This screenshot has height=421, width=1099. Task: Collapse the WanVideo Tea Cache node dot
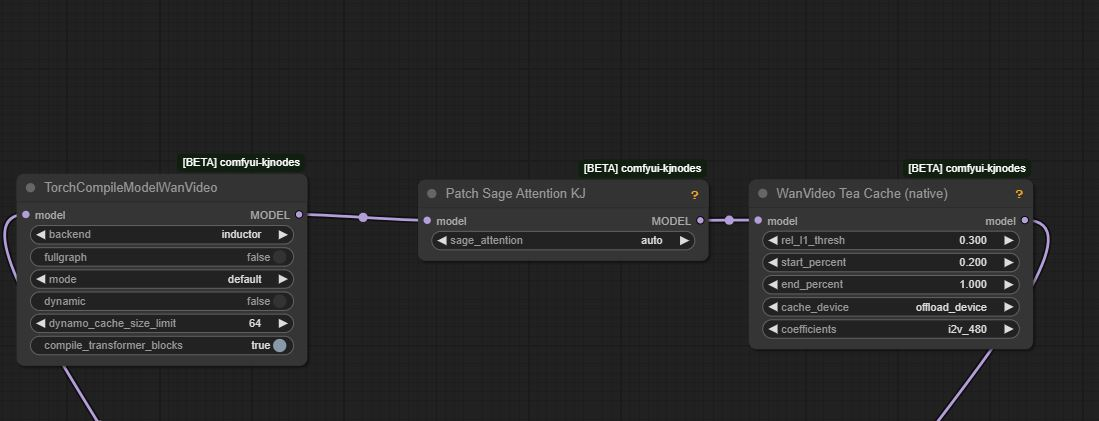[763, 193]
